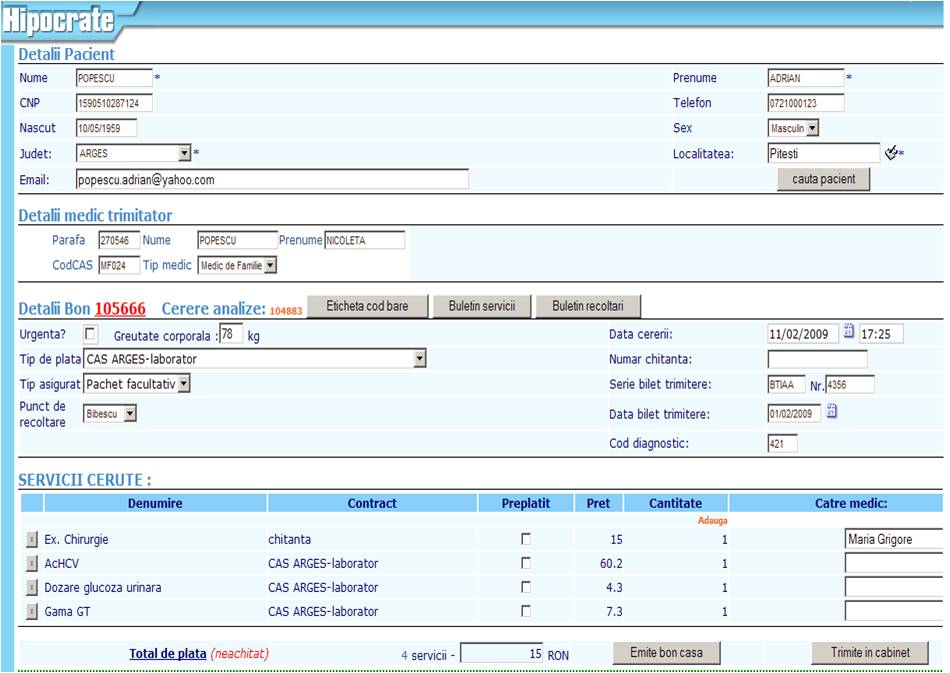Click the Denumire column header
This screenshot has width=950, height=673.
tap(155, 503)
